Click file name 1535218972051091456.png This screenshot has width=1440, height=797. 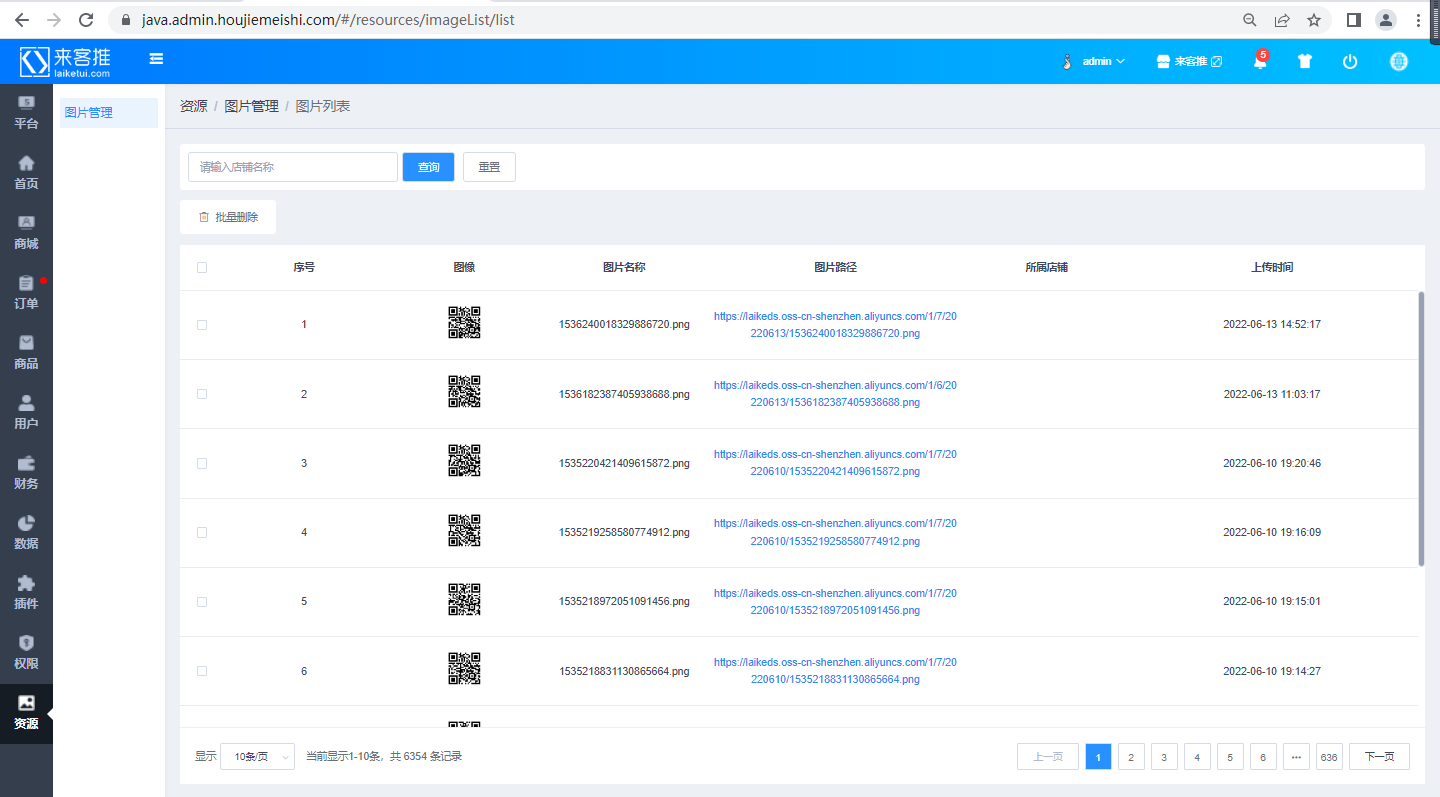point(624,602)
